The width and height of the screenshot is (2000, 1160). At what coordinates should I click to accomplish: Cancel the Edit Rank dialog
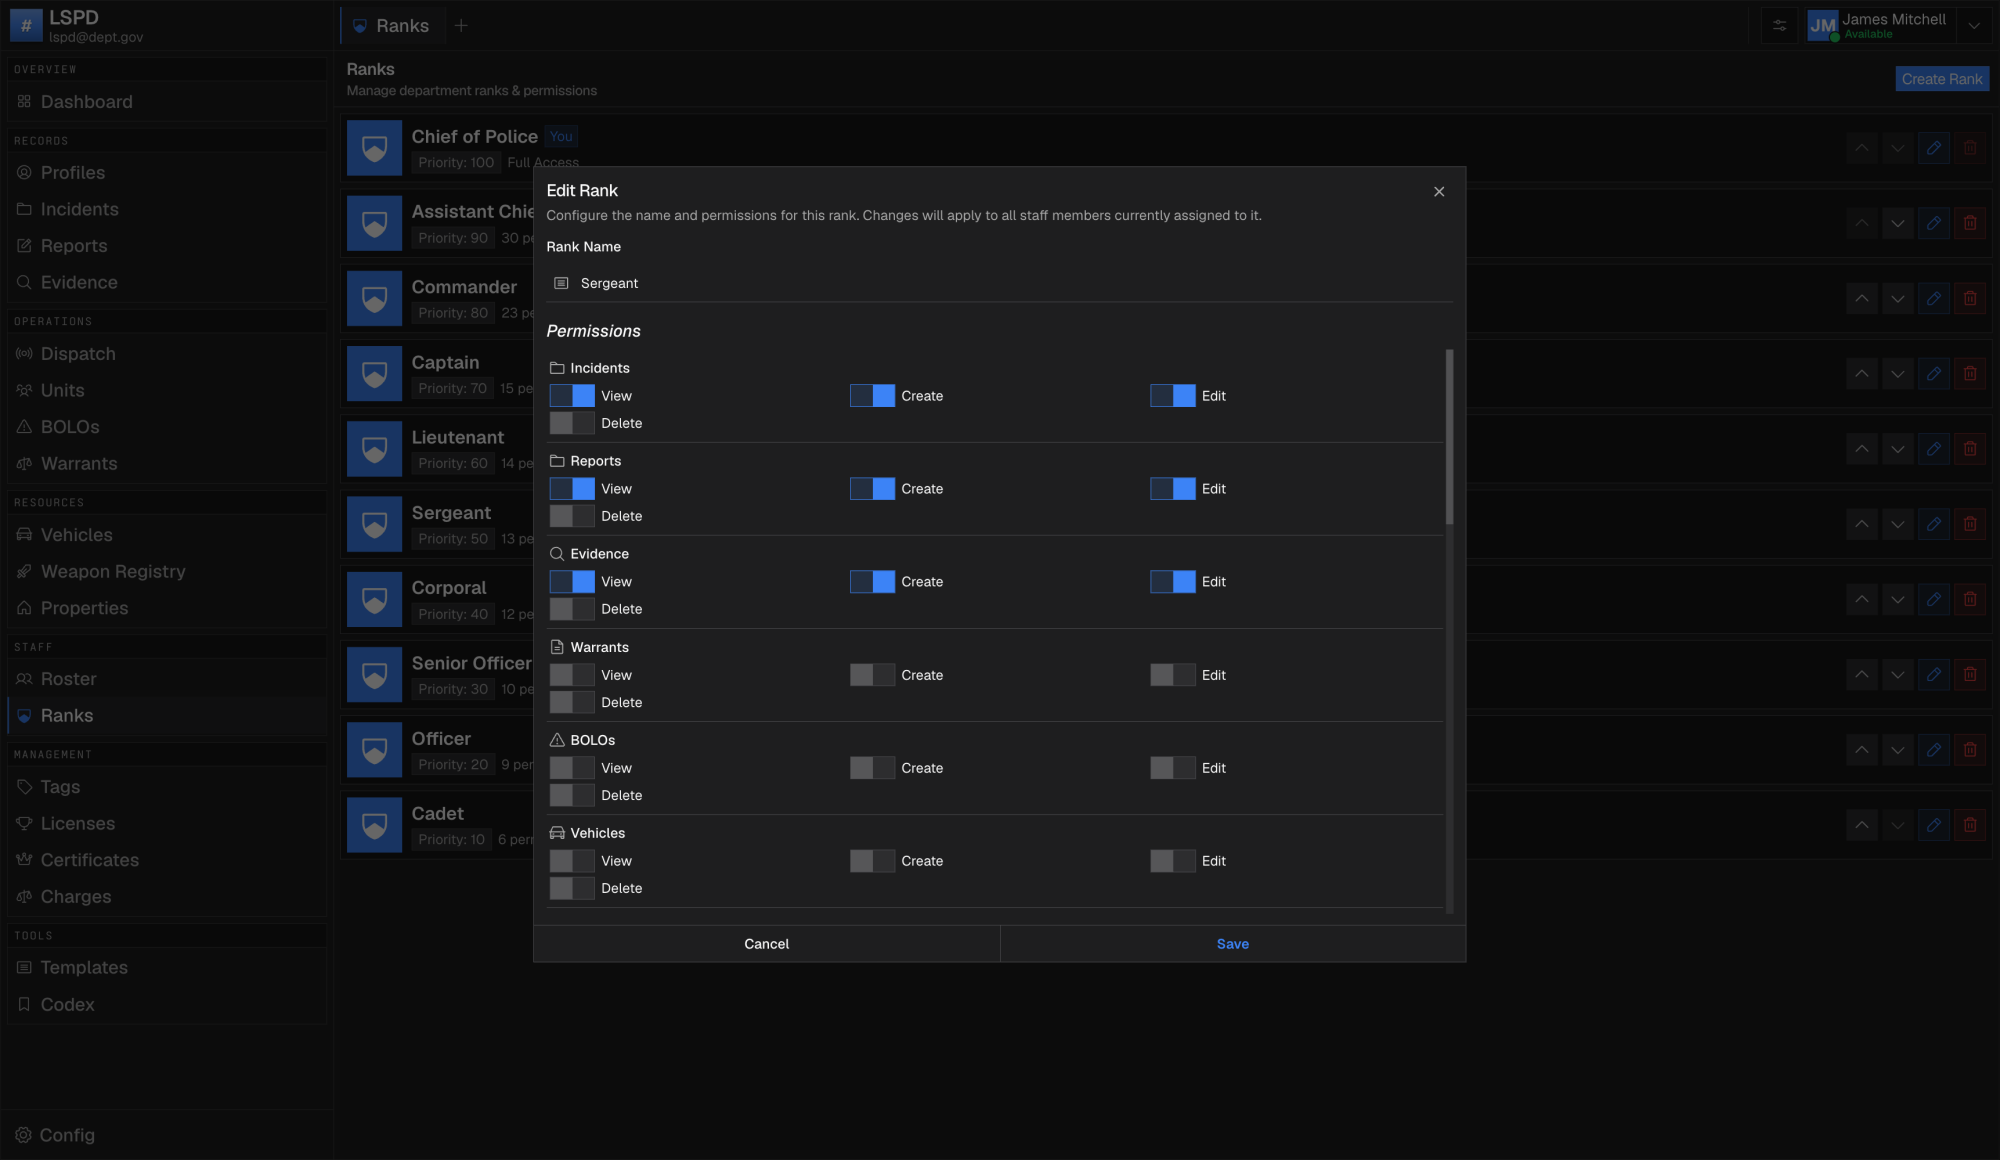coord(767,944)
